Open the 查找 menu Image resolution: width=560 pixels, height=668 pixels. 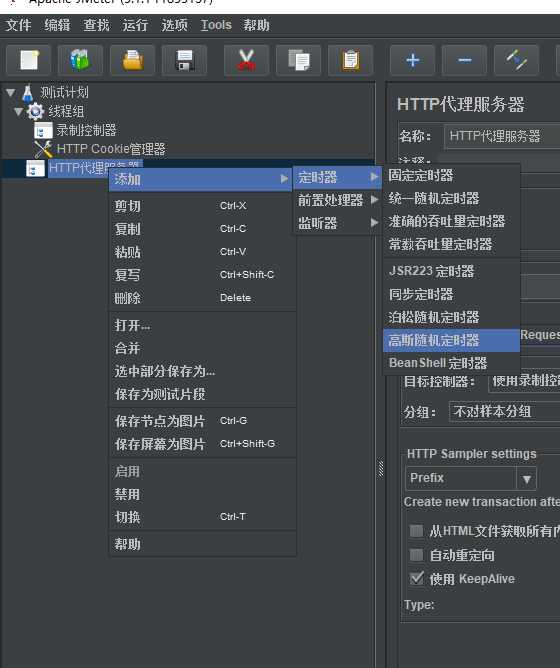(x=96, y=25)
